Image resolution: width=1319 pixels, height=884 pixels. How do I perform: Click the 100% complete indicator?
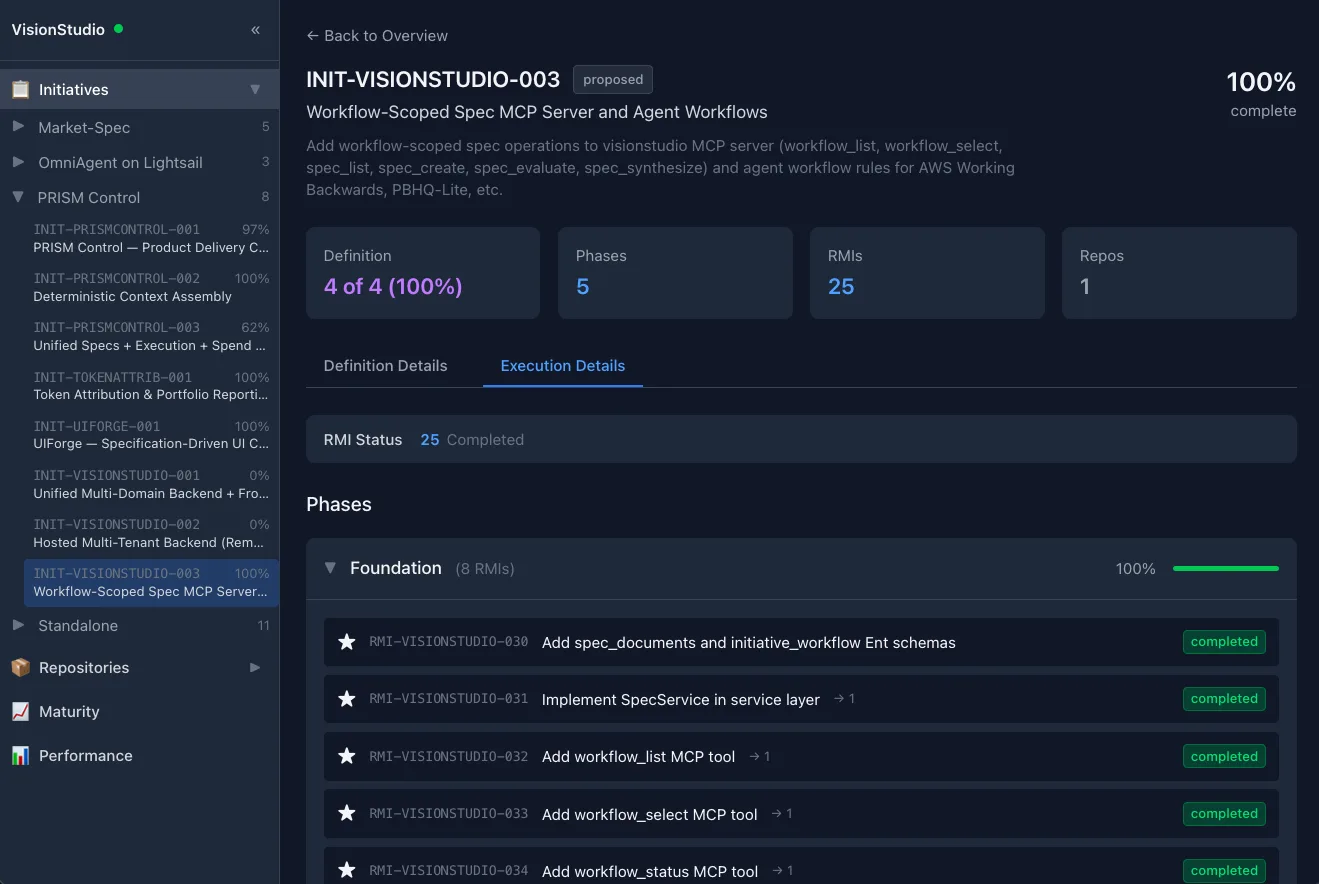pyautogui.click(x=1262, y=93)
